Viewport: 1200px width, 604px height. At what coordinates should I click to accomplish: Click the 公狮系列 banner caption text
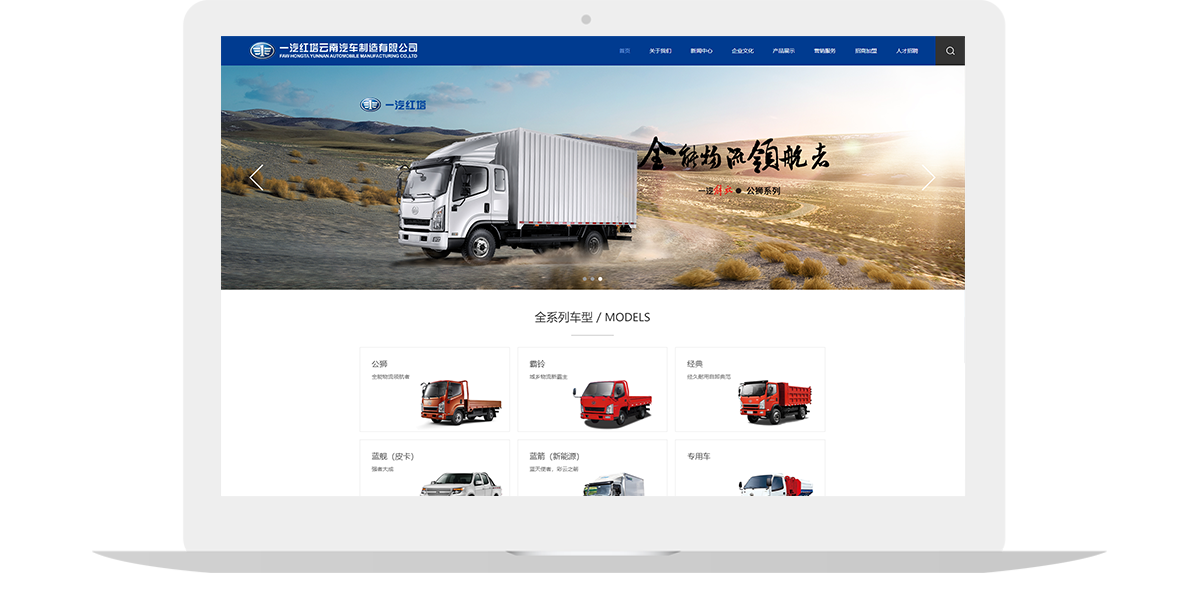point(763,190)
